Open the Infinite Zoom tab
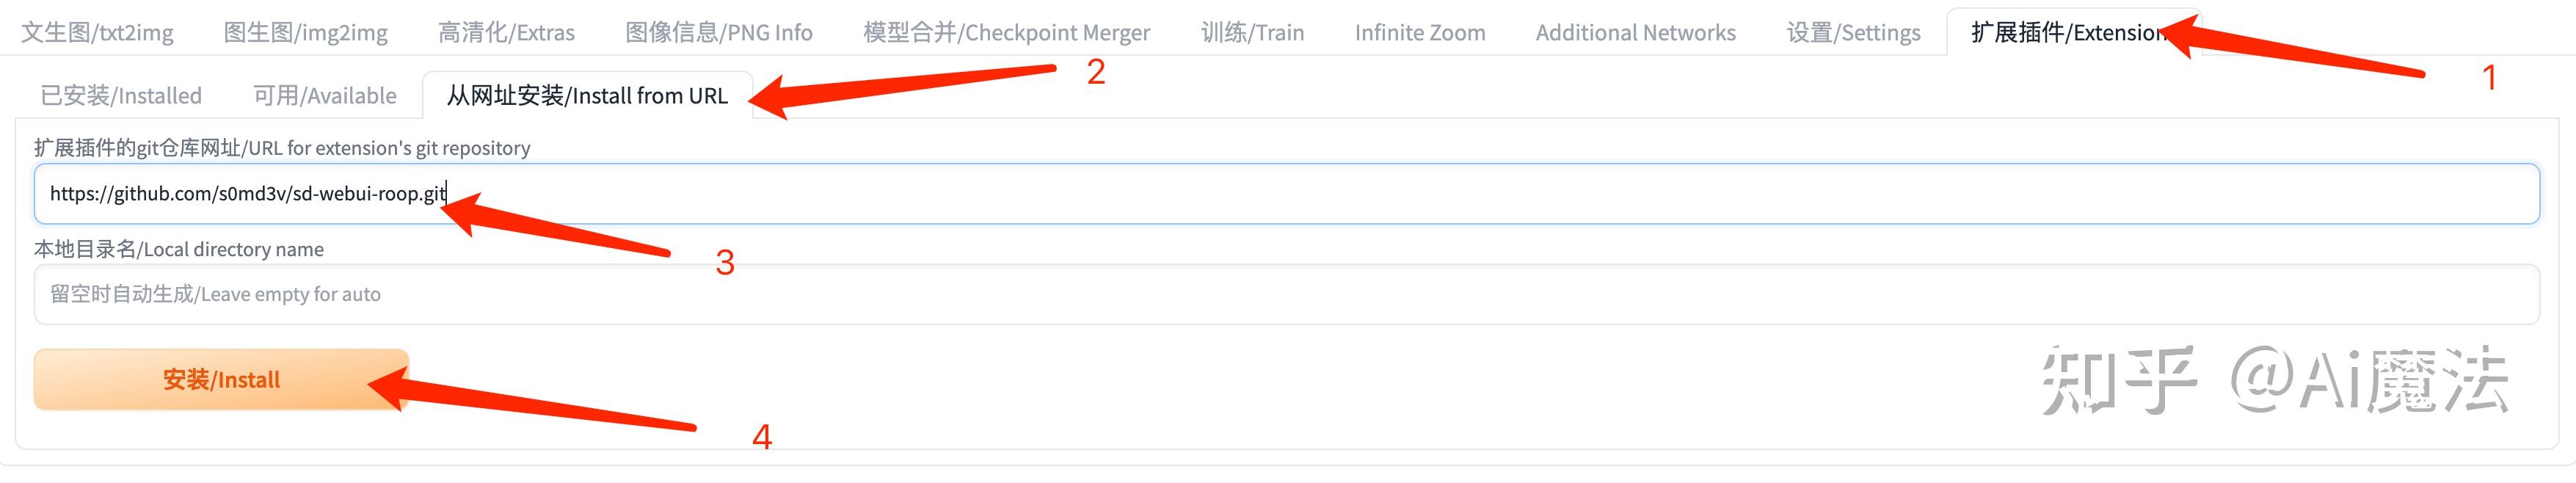Screen dimensions: 2576x483 point(1419,33)
